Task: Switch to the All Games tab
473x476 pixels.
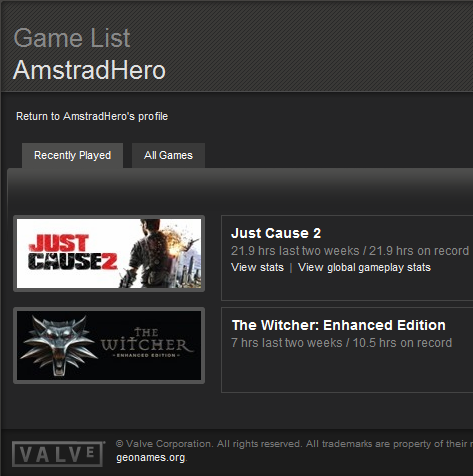Action: [x=168, y=155]
